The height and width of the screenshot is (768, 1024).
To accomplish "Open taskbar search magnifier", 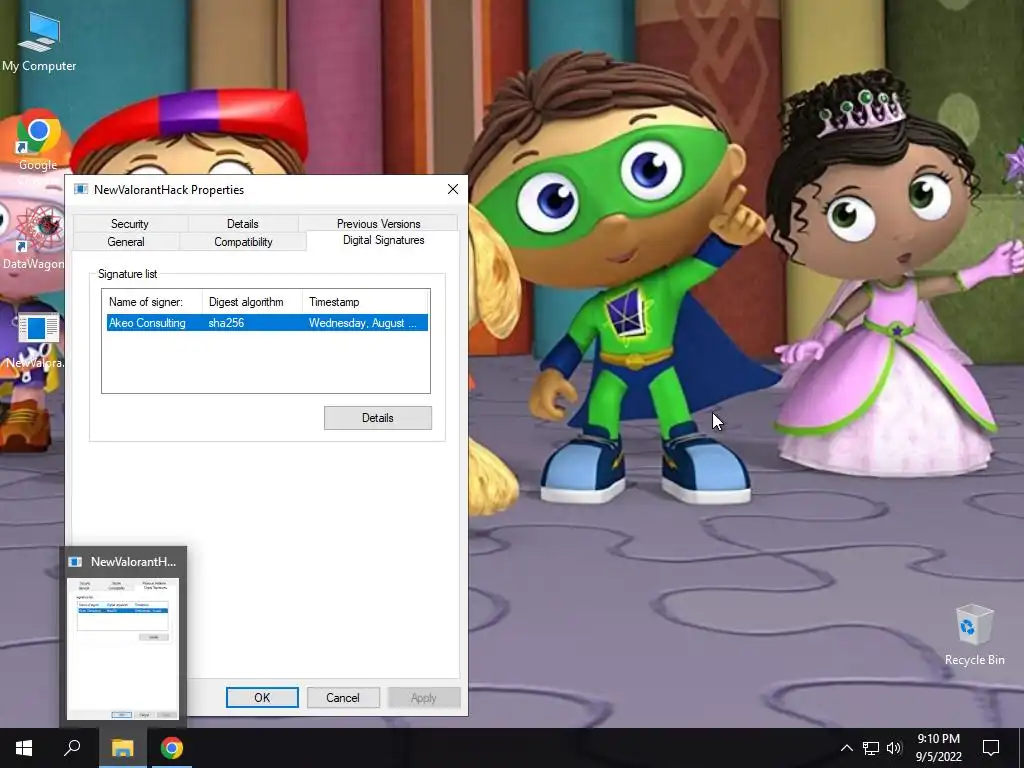I will pos(72,748).
